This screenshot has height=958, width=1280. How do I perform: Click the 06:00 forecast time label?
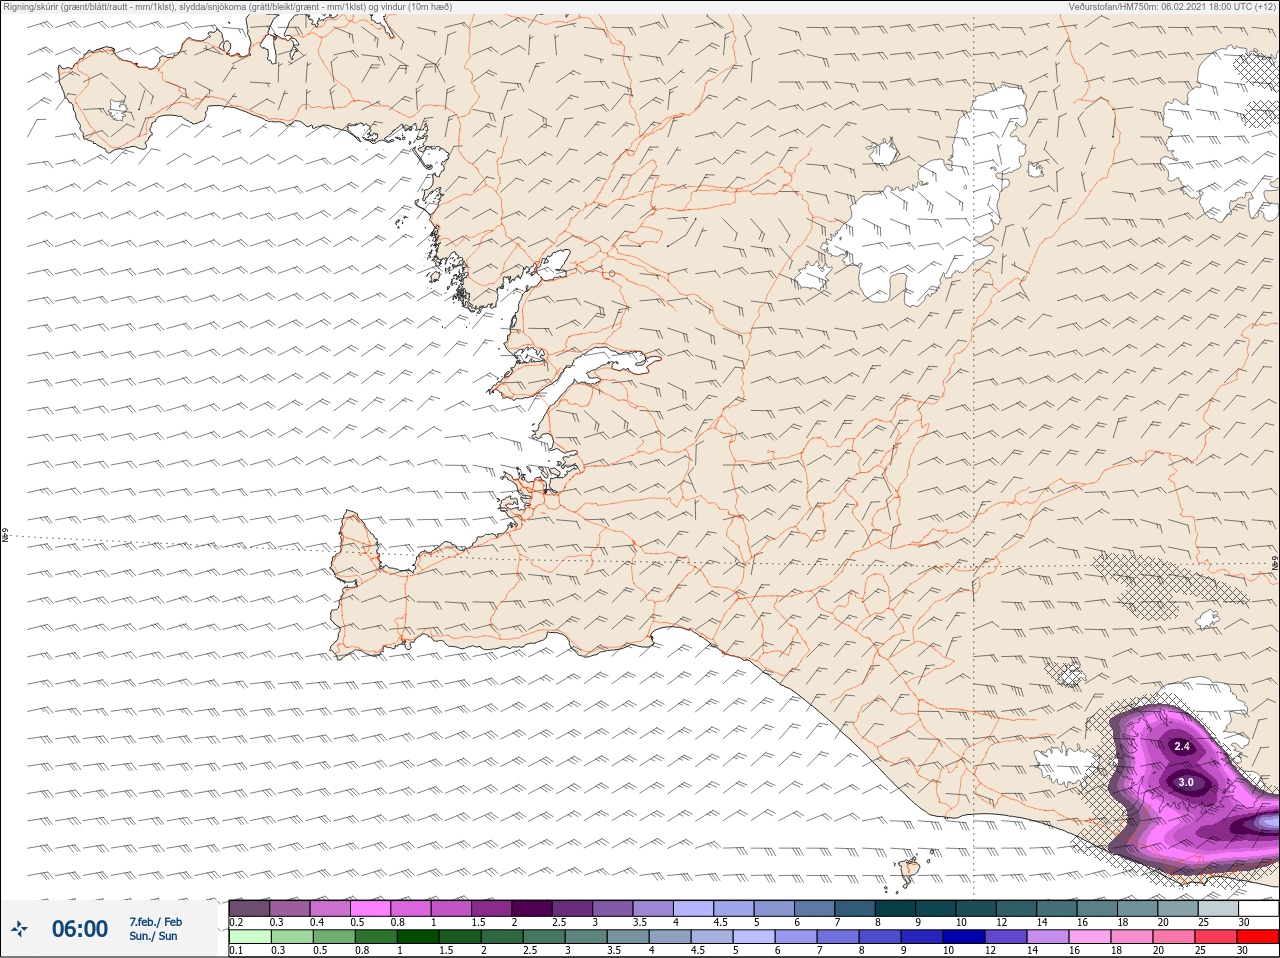coord(80,929)
